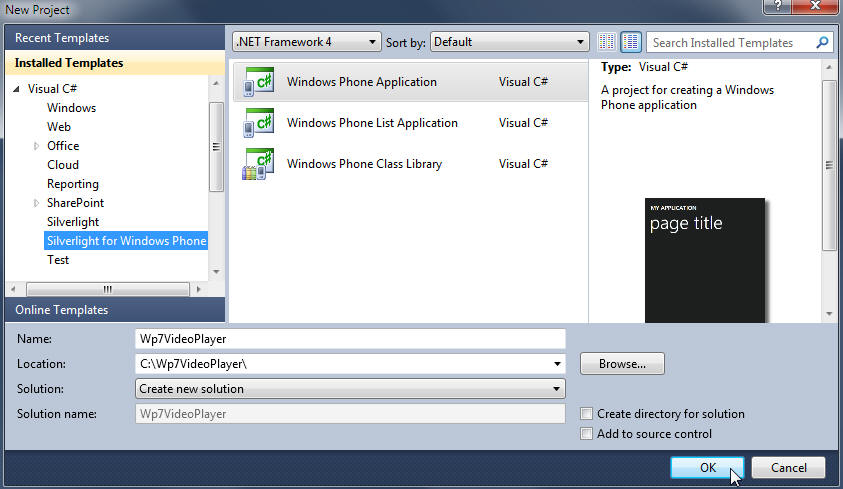This screenshot has width=843, height=489.
Task: Click tree horizontal scrollbar left arrow
Action: [x=13, y=289]
